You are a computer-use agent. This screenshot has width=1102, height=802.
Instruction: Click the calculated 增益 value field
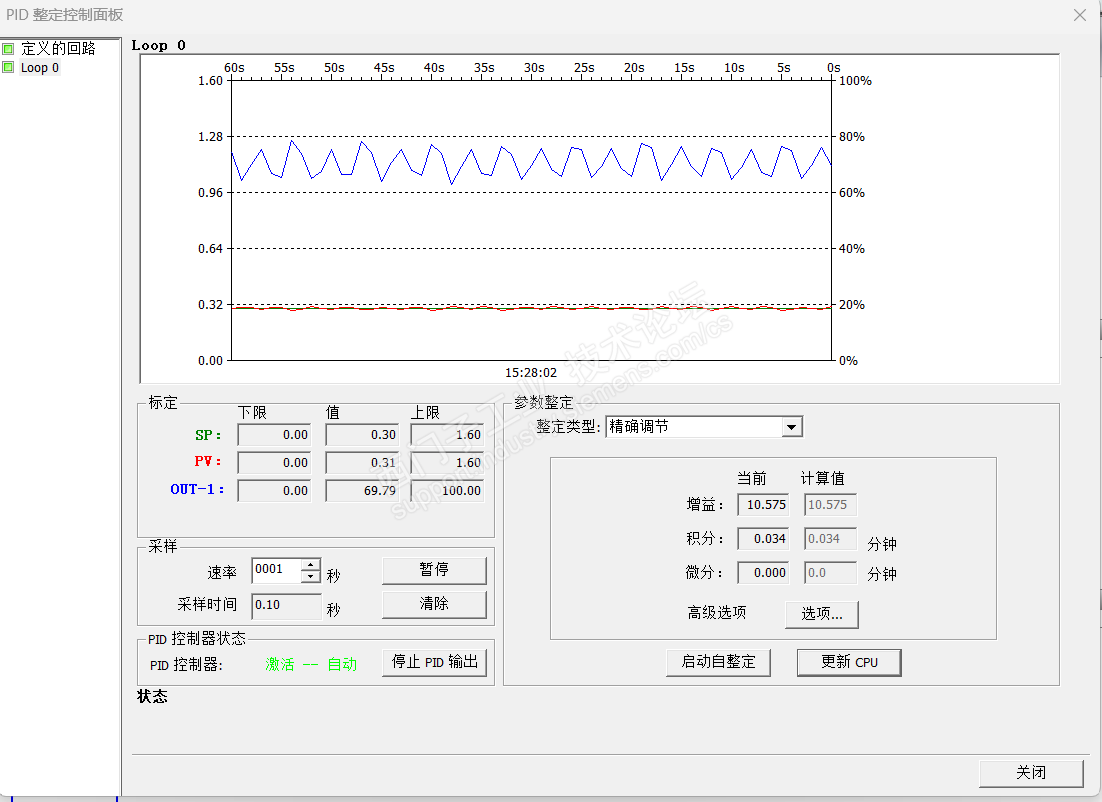(830, 505)
